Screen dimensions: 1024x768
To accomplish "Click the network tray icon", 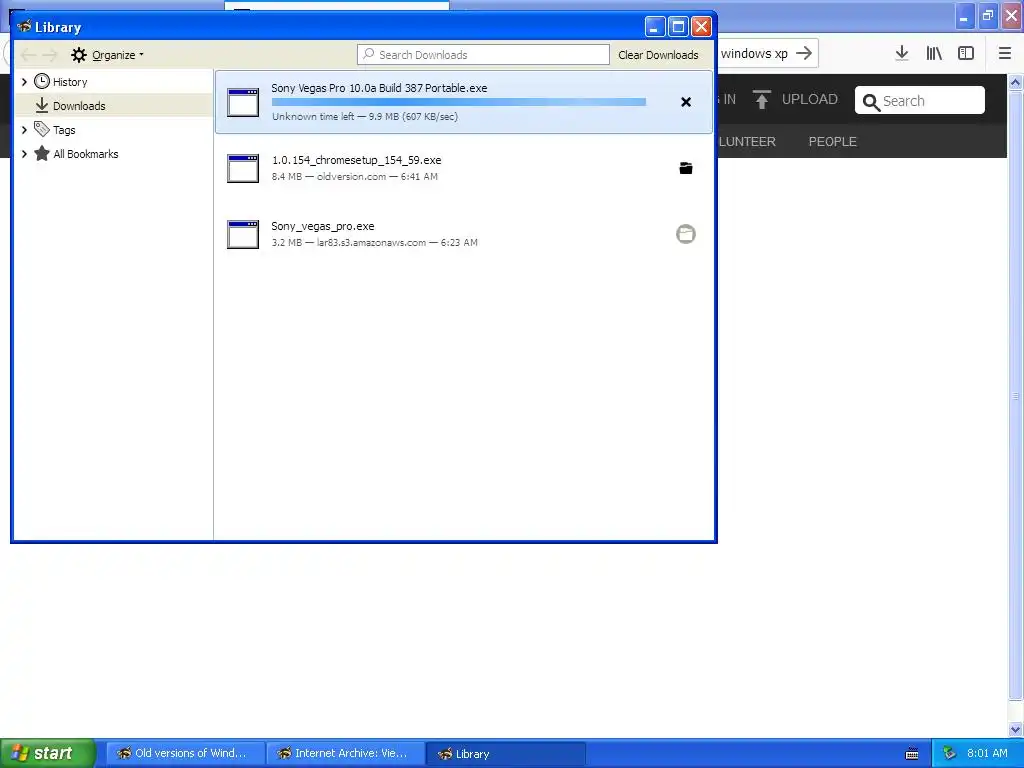I will coord(949,754).
